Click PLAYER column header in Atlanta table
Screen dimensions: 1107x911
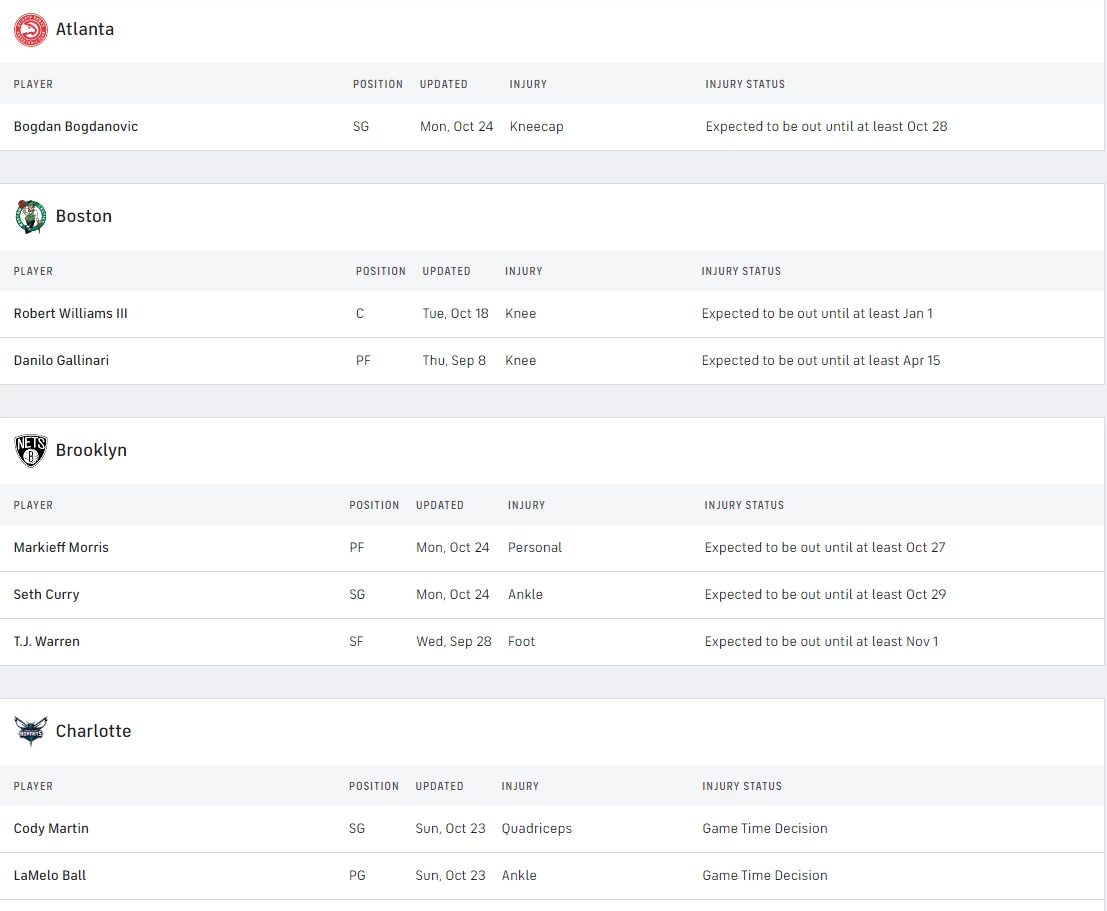pyautogui.click(x=33, y=84)
